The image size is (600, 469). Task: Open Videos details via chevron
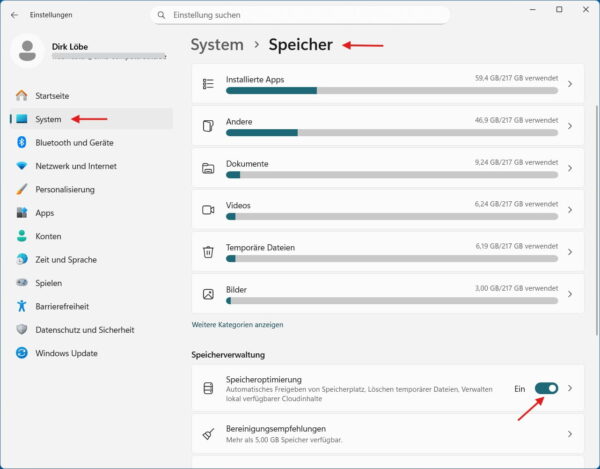click(570, 210)
